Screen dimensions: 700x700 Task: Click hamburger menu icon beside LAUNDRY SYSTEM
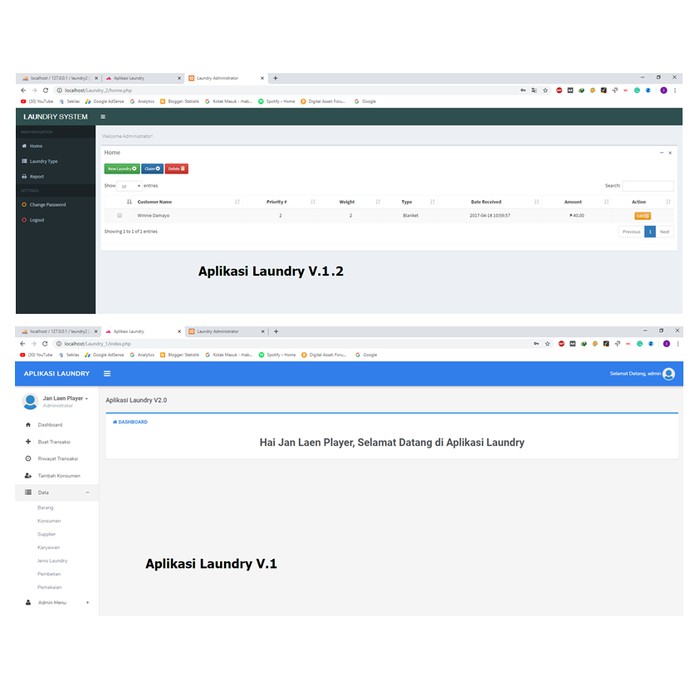pos(103,117)
